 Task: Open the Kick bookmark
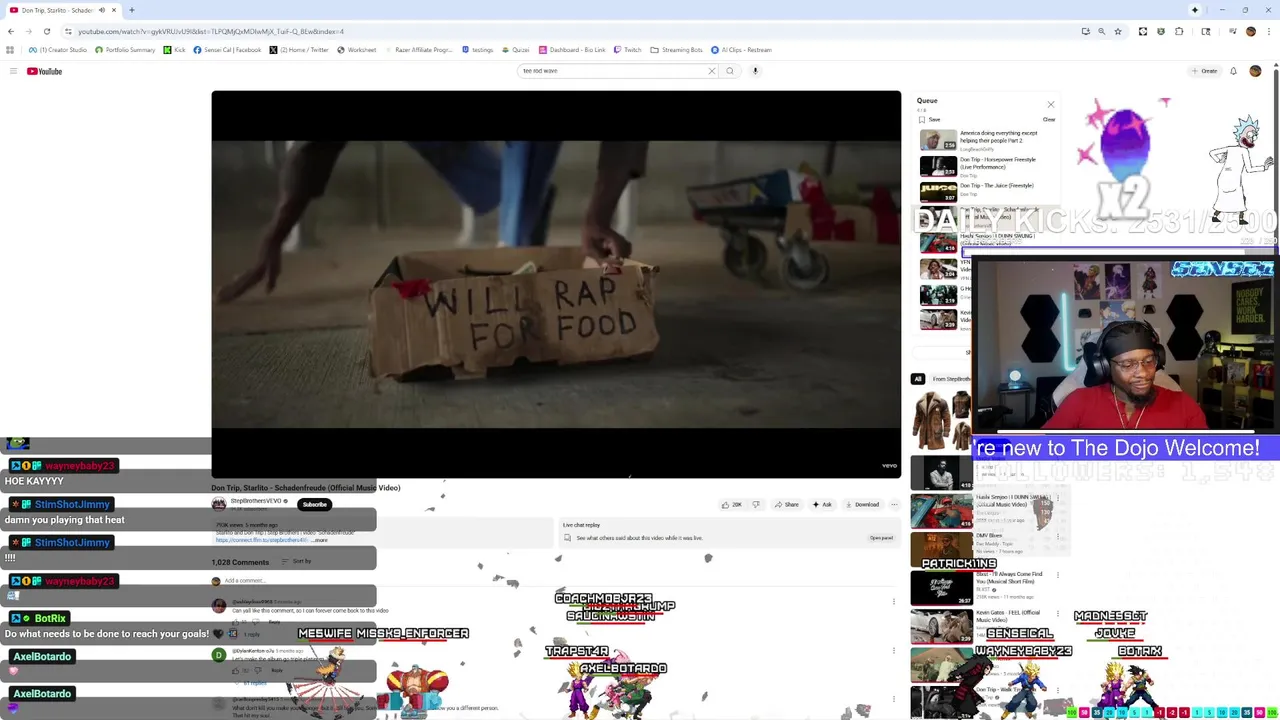(175, 50)
